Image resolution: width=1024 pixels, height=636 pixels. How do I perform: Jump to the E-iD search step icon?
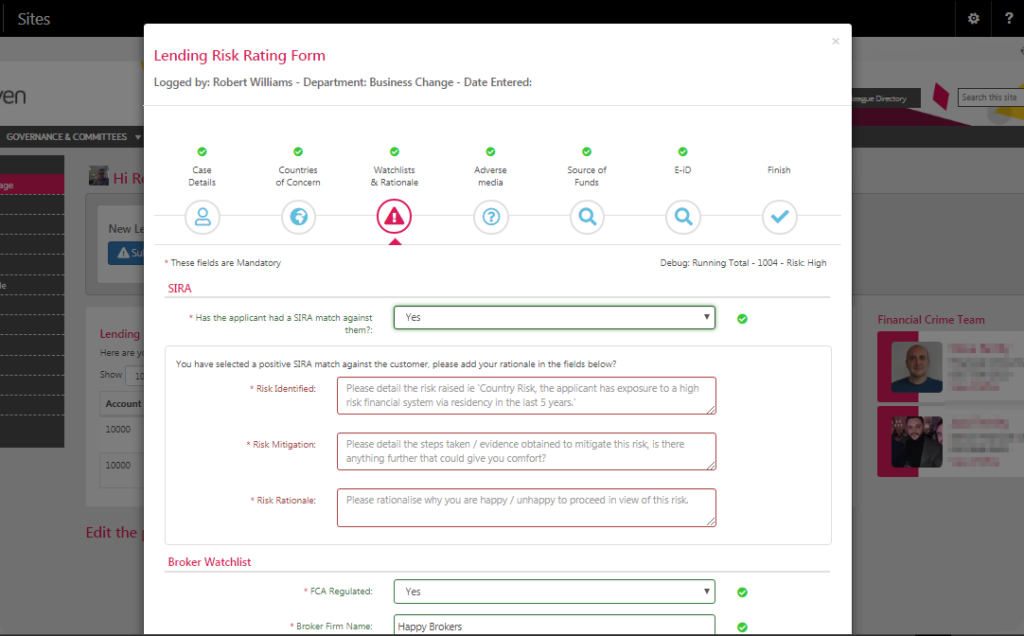click(683, 216)
